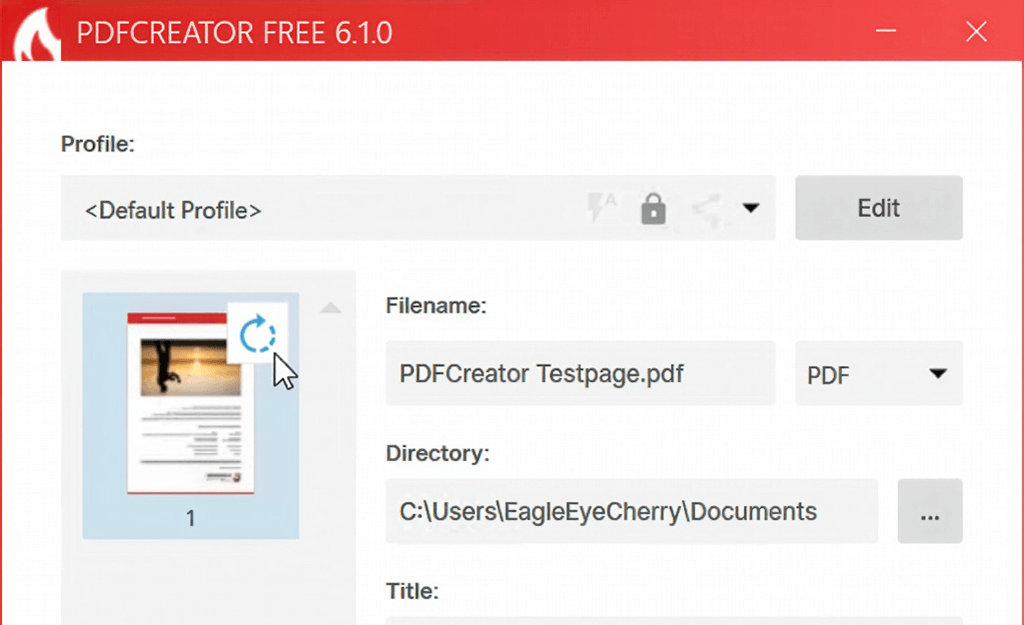Viewport: 1024px width, 625px height.
Task: Expand the profile list with the black arrow
Action: click(x=751, y=208)
